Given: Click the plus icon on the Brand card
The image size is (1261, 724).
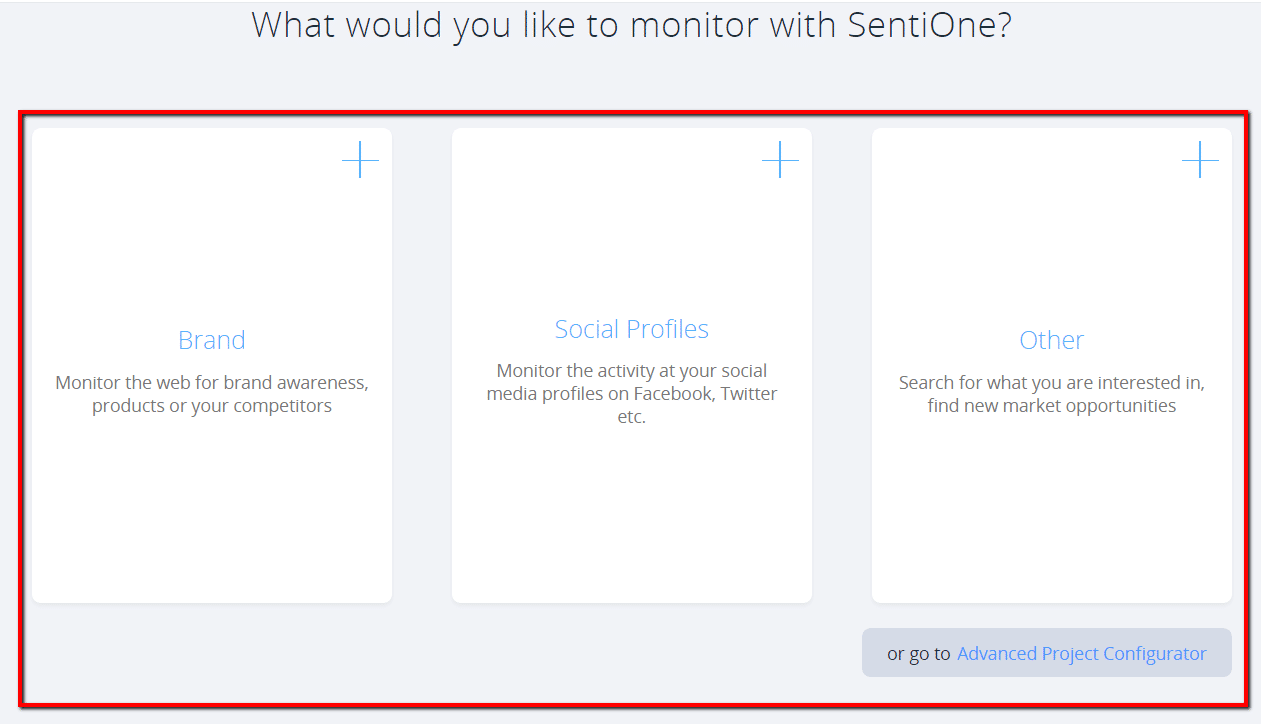Looking at the screenshot, I should pyautogui.click(x=360, y=160).
